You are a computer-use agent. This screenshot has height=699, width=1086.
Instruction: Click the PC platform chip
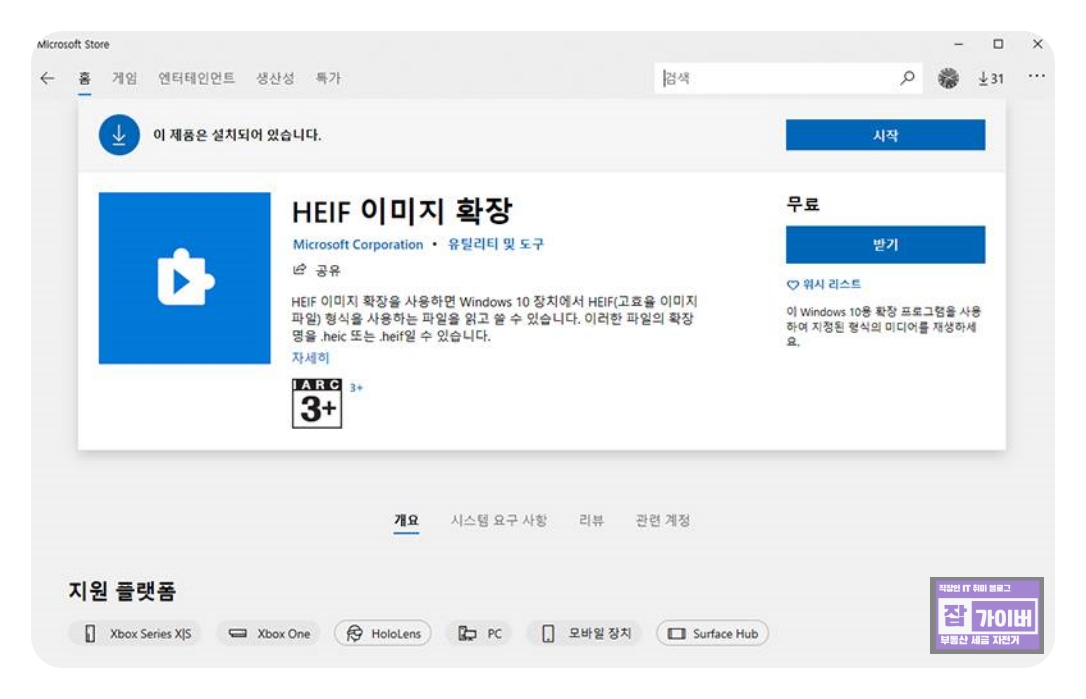pos(479,633)
